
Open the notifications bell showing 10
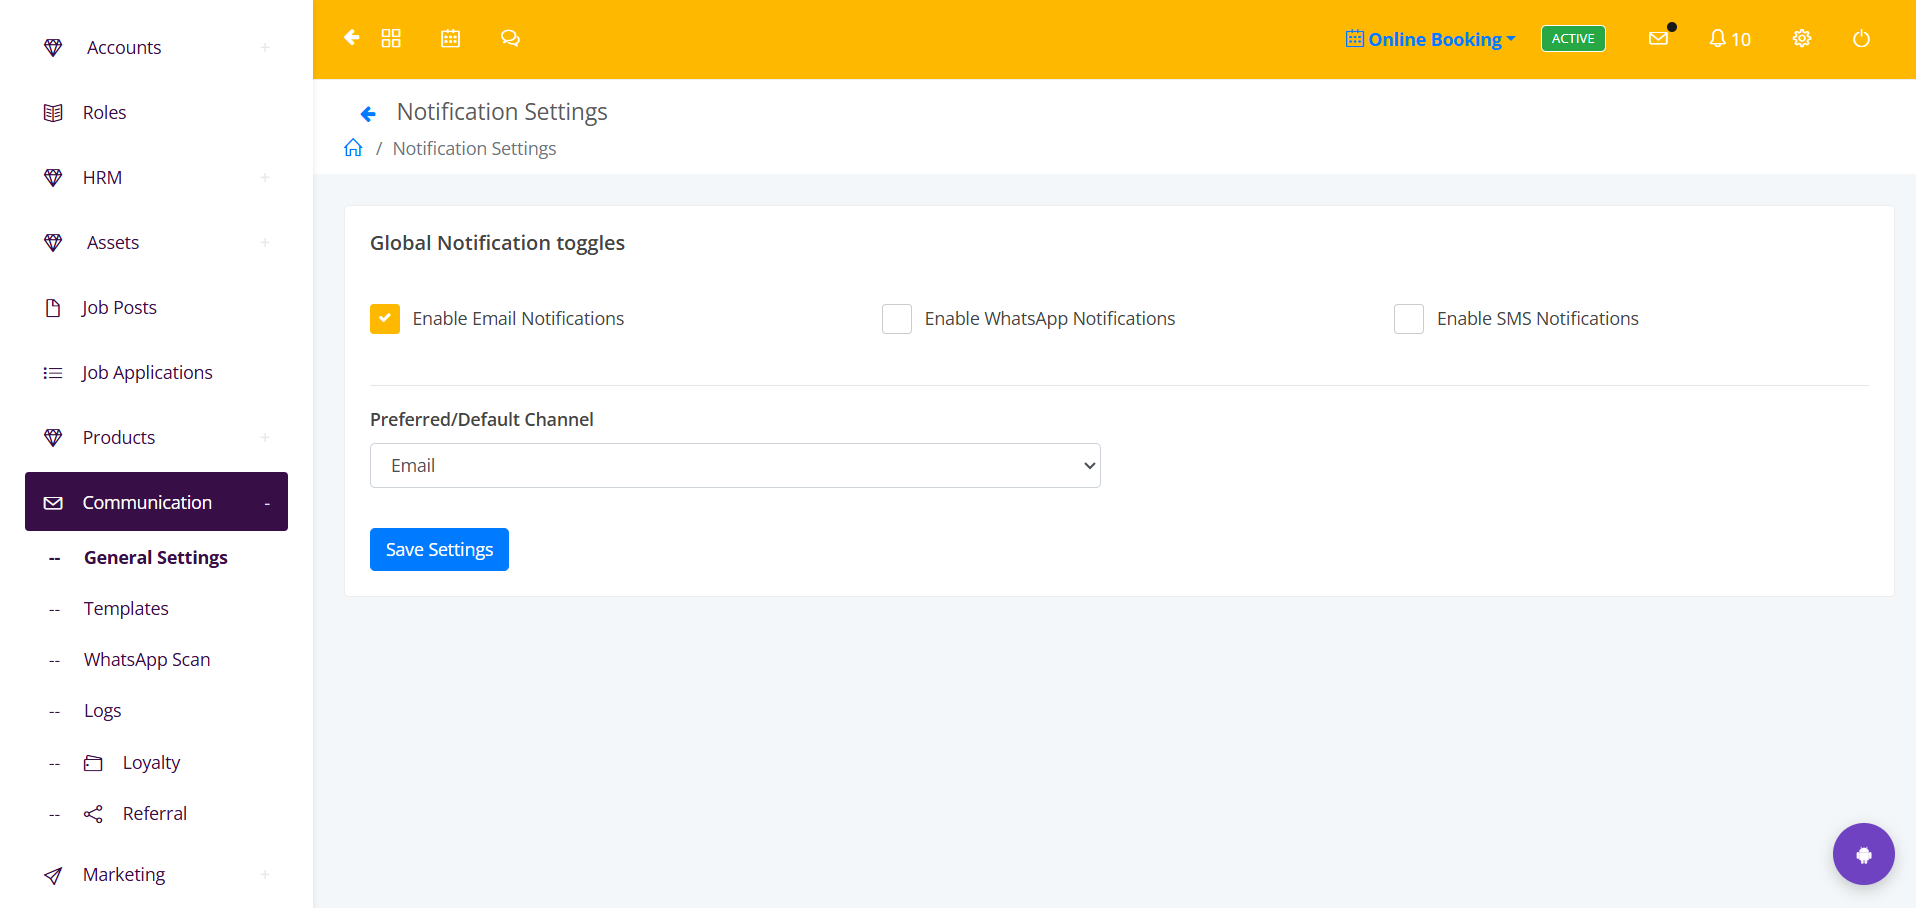1729,39
